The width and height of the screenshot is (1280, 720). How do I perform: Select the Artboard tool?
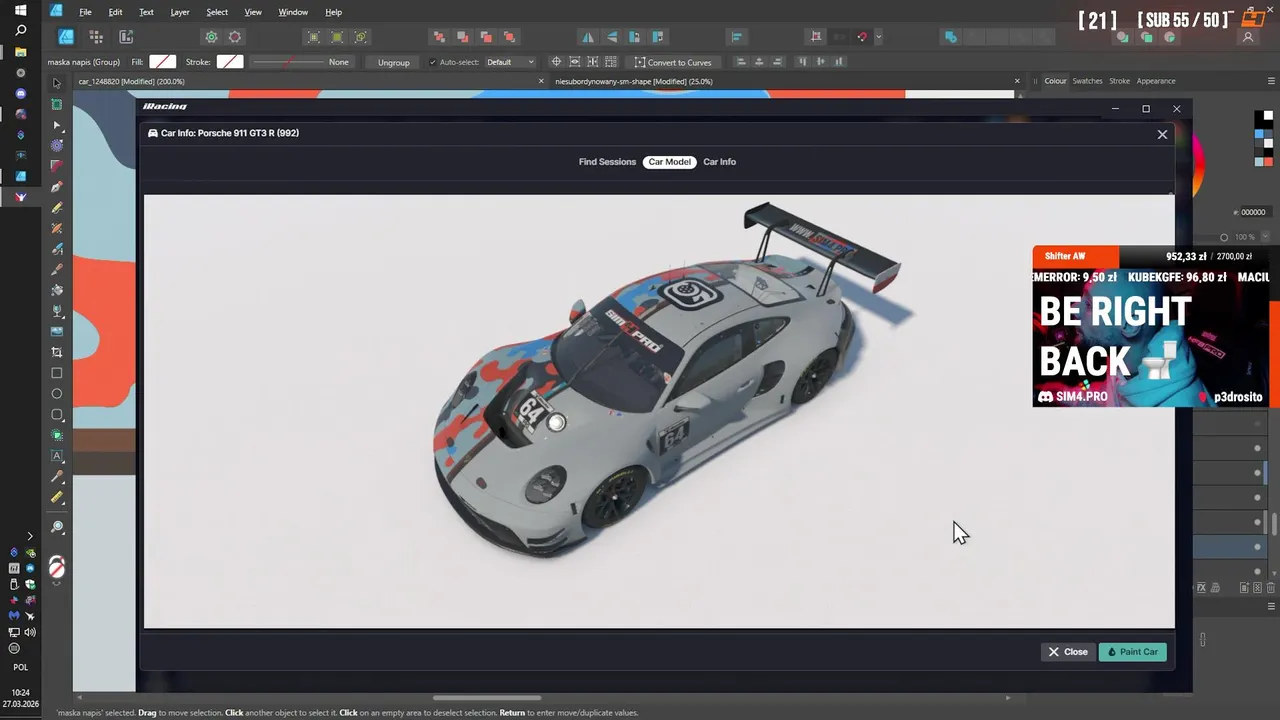coord(57,104)
